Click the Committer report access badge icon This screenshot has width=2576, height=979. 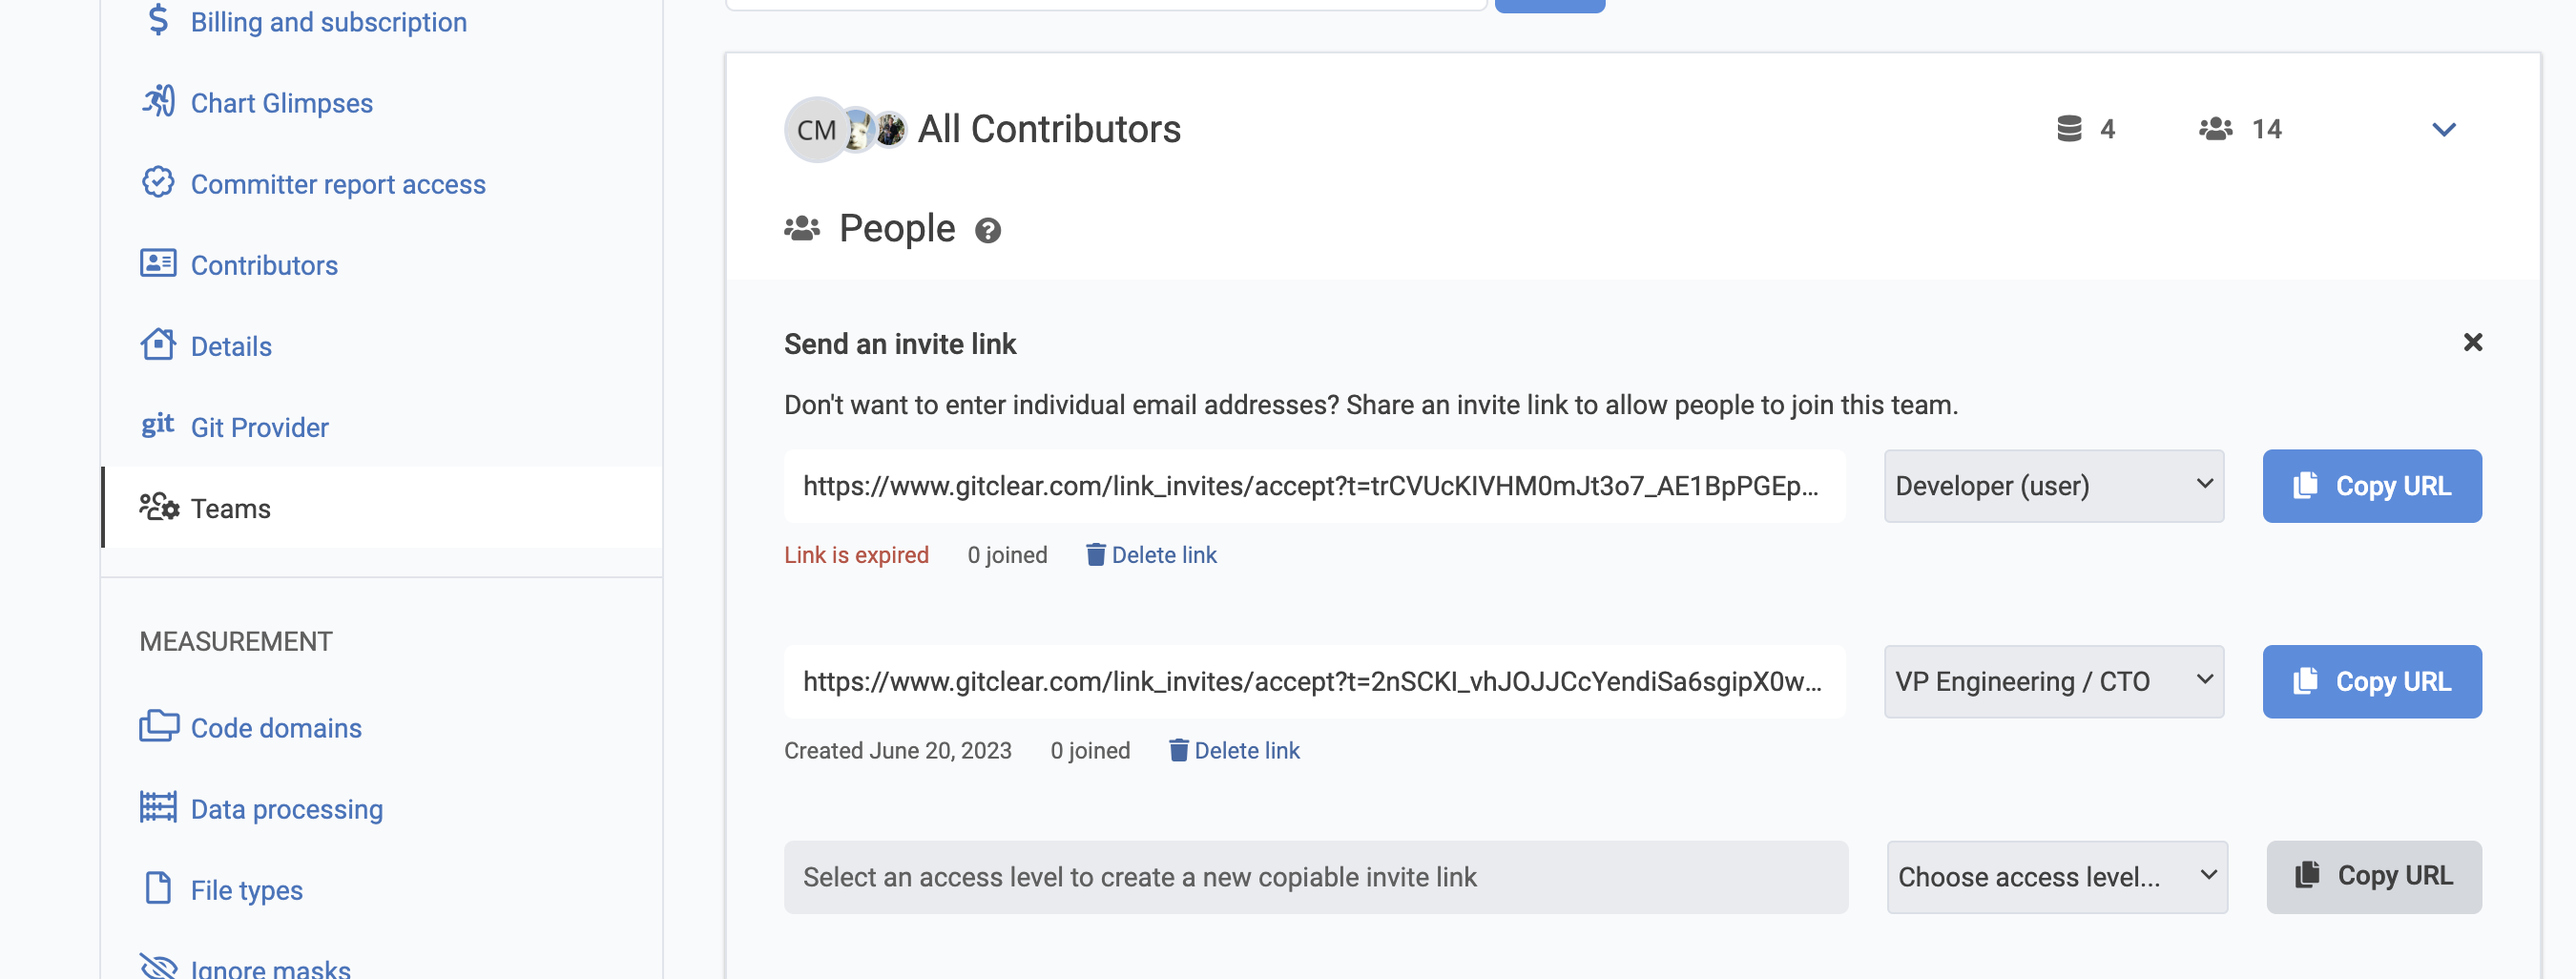pyautogui.click(x=158, y=183)
